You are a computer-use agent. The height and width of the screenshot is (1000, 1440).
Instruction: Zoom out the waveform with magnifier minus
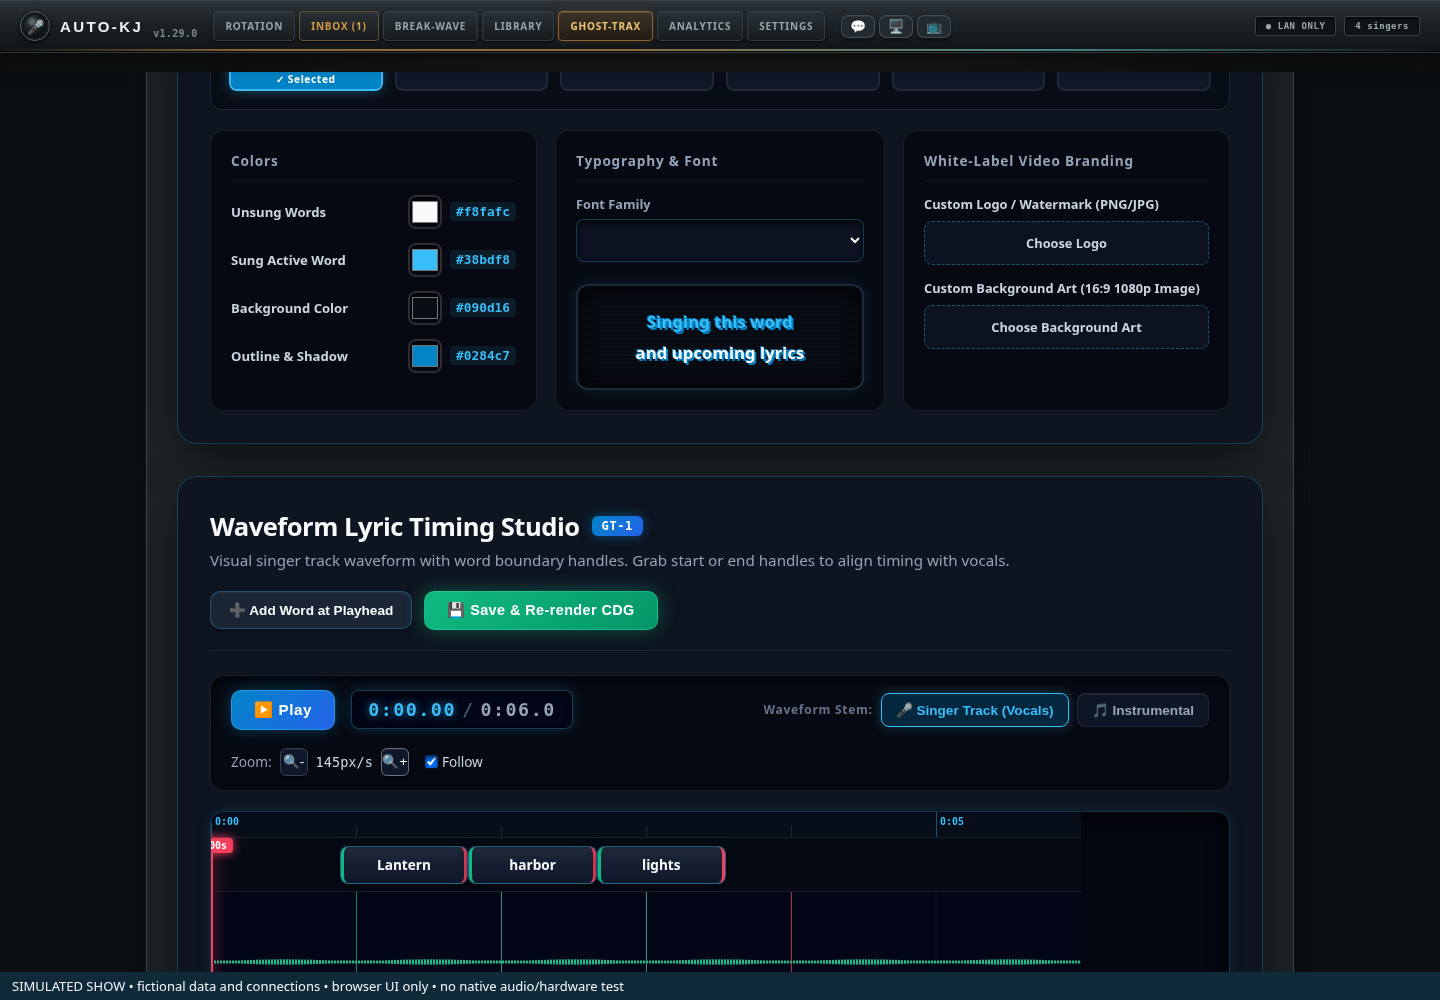coord(294,762)
